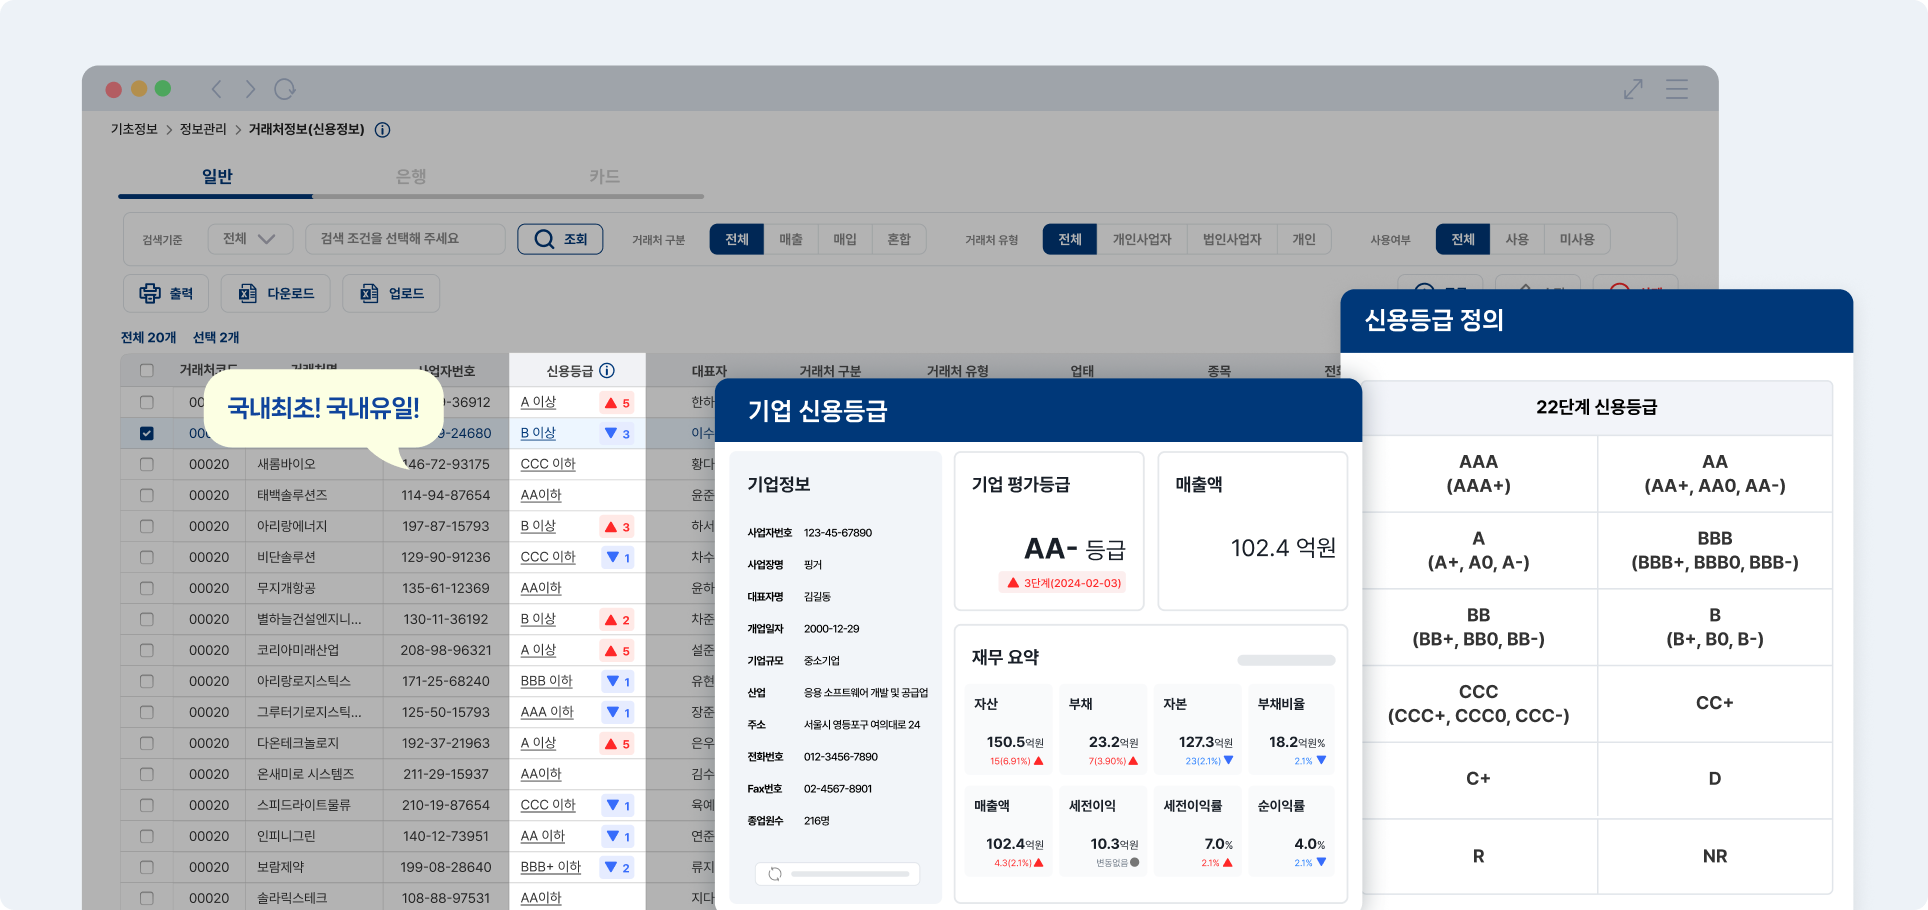The height and width of the screenshot is (910, 1928).
Task: Open the BBB+ 이하 link for 보람제약
Action: coord(550,867)
